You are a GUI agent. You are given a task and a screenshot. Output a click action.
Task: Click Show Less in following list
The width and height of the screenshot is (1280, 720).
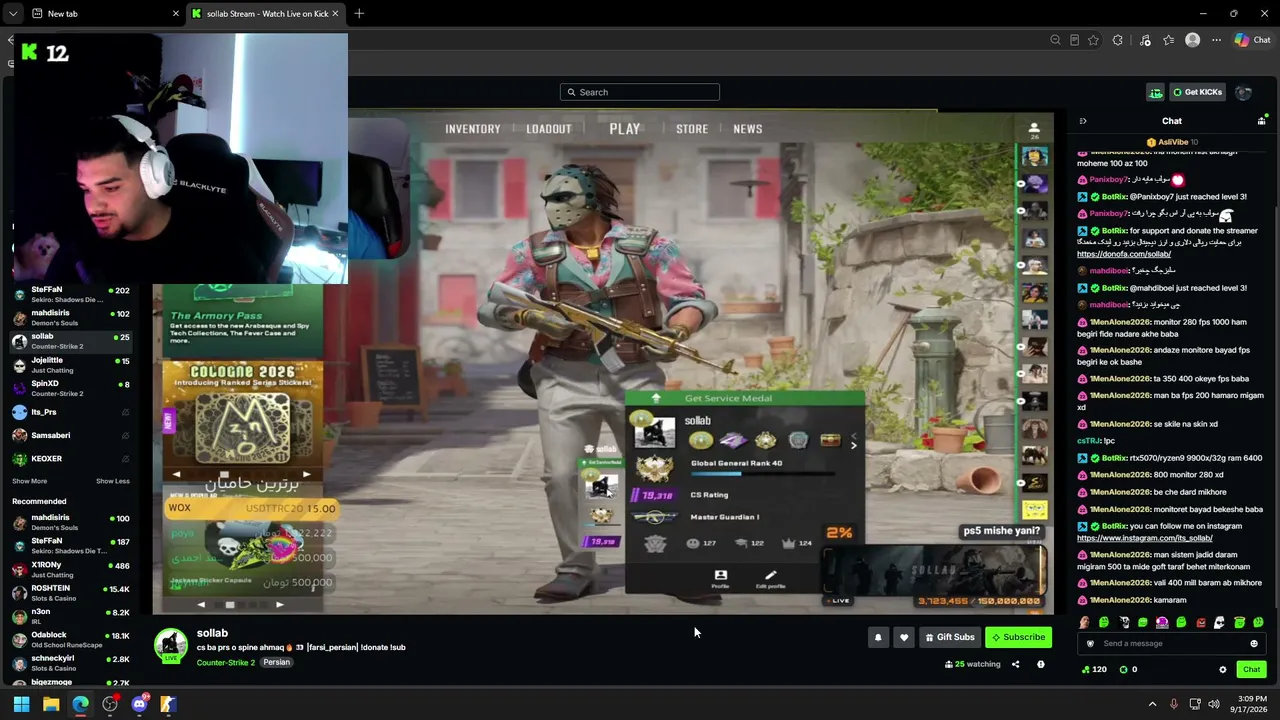click(113, 481)
